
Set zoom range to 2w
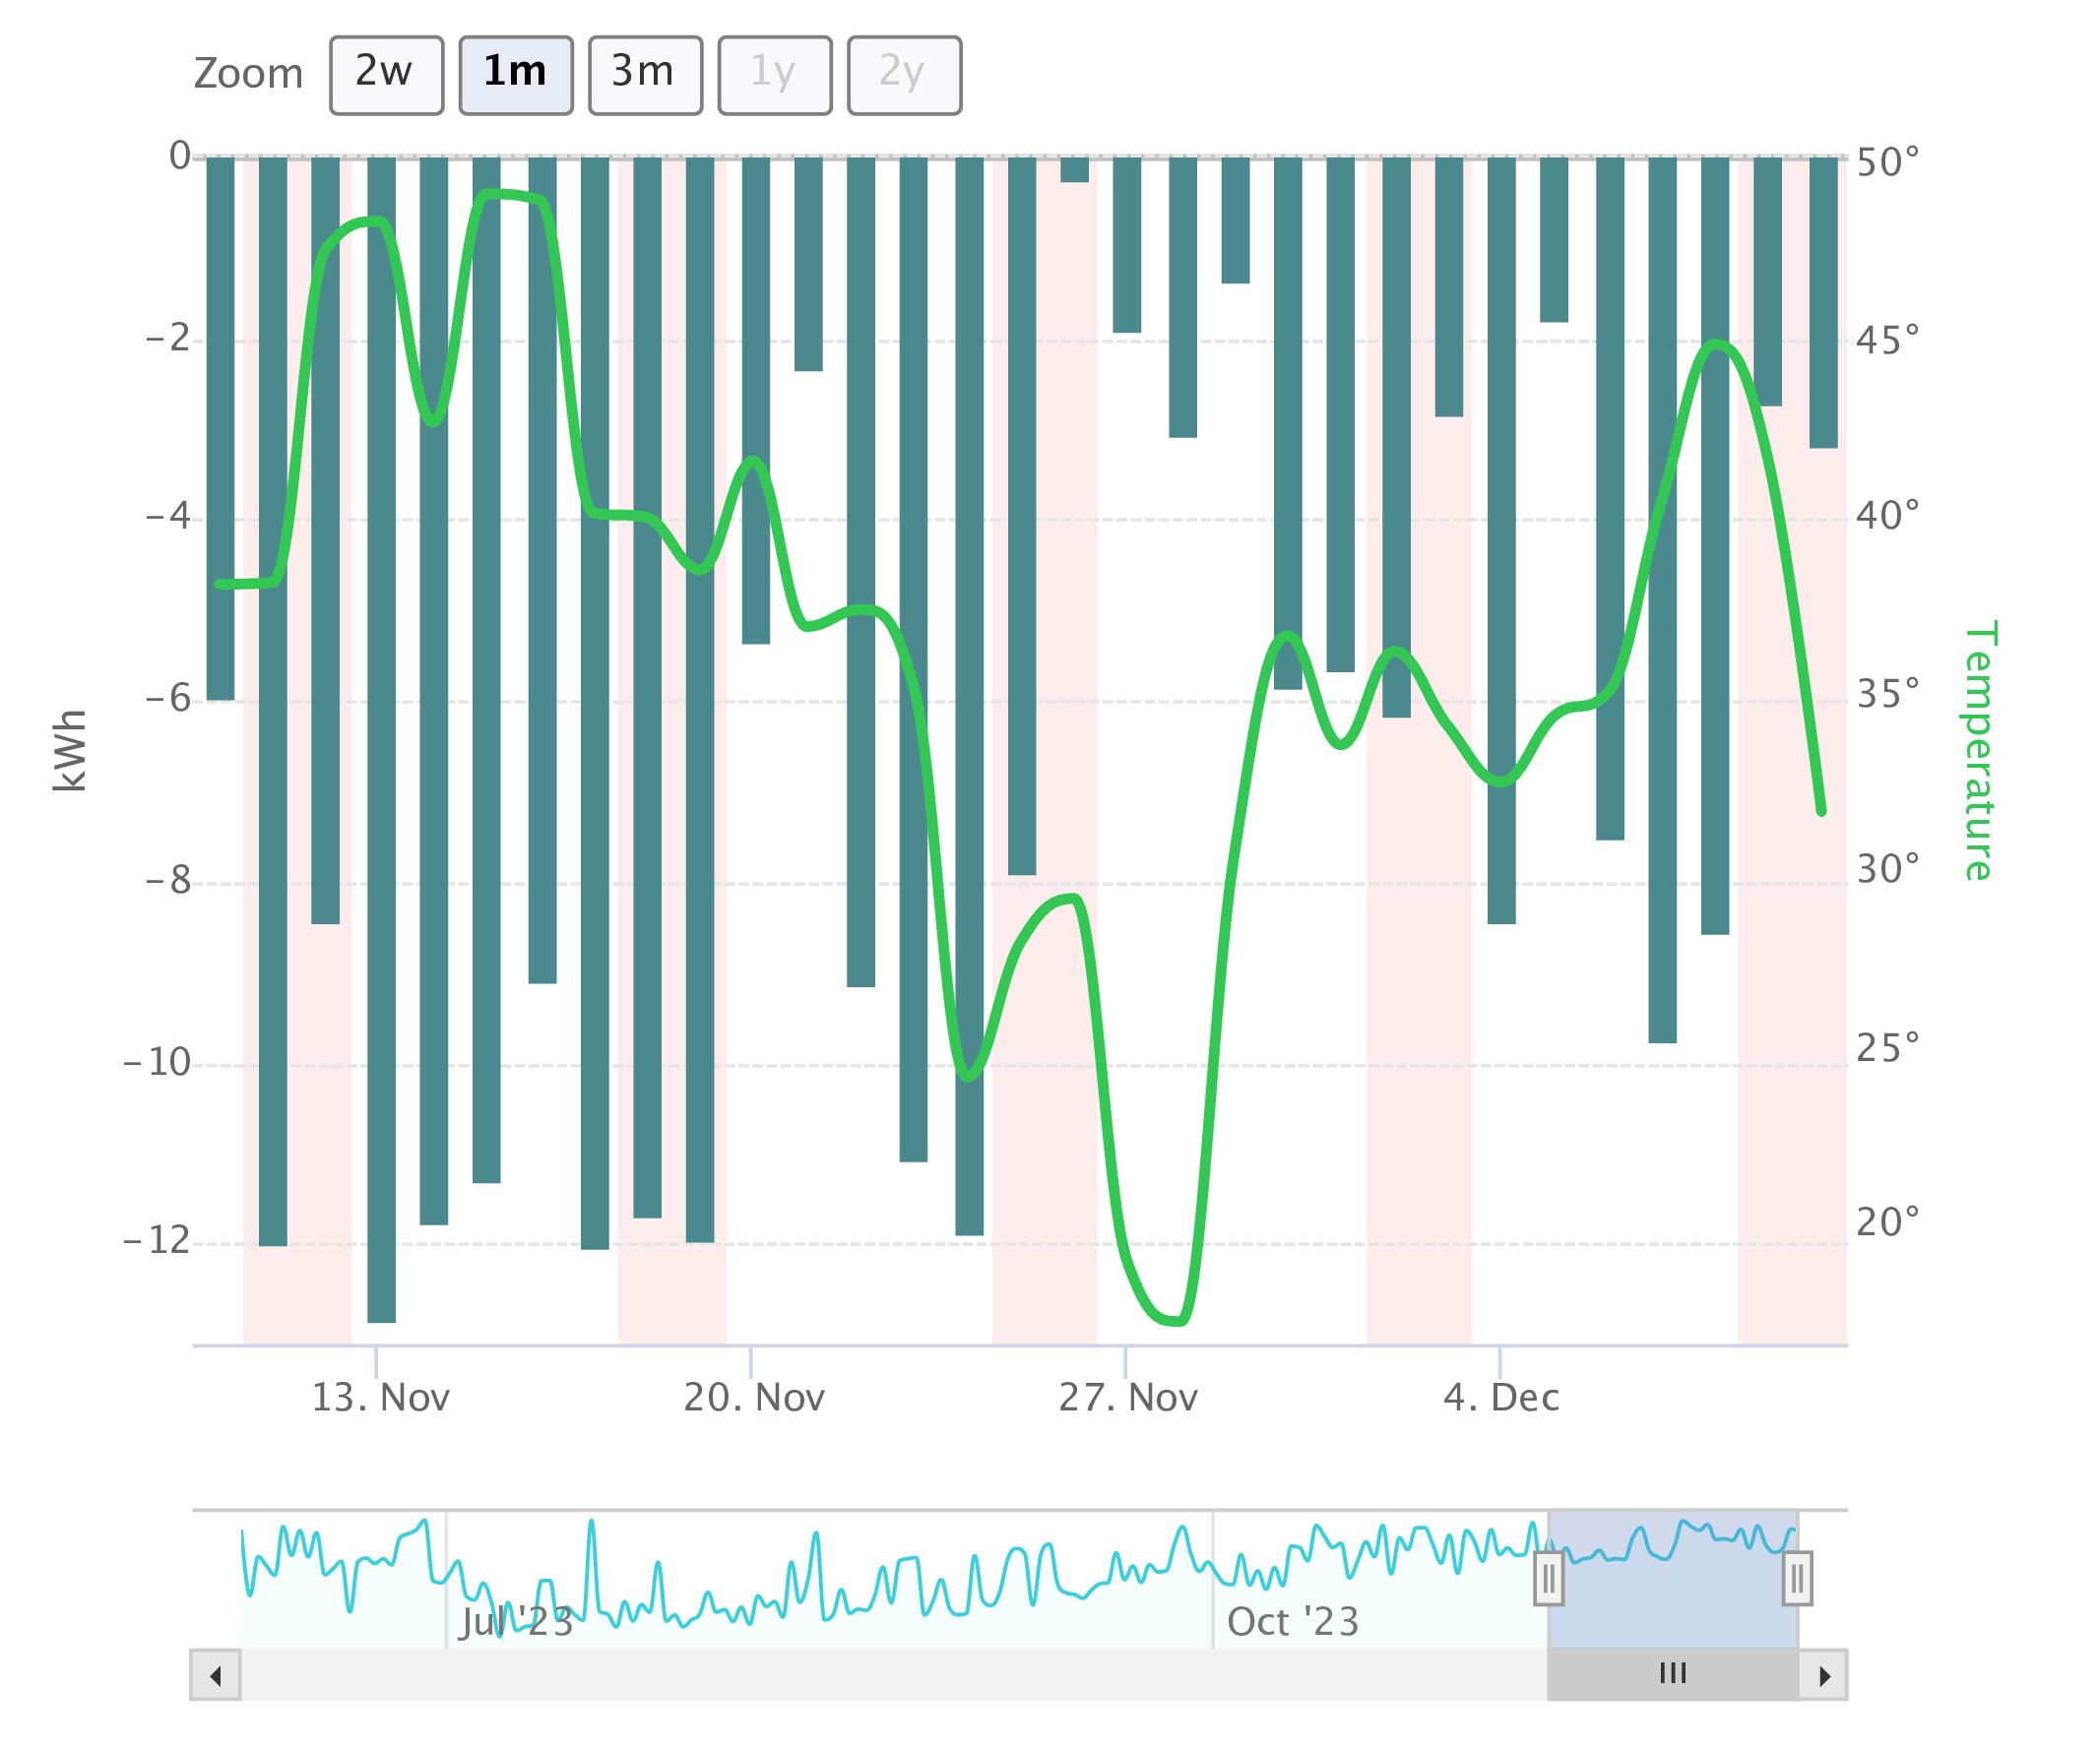tap(386, 76)
